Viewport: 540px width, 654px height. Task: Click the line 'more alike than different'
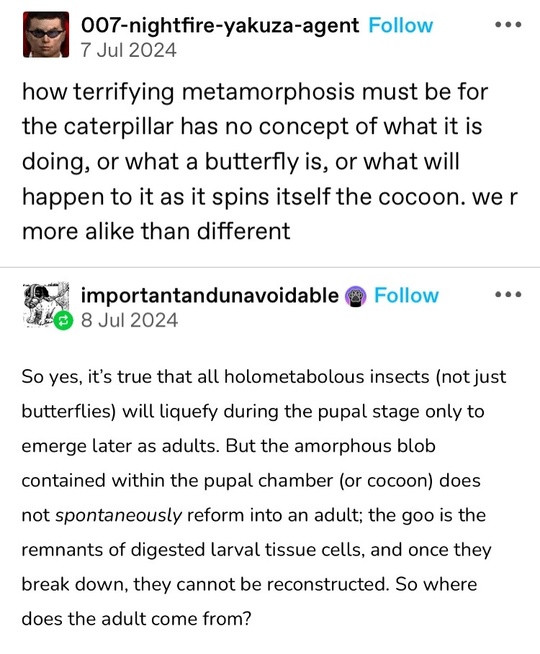(156, 231)
